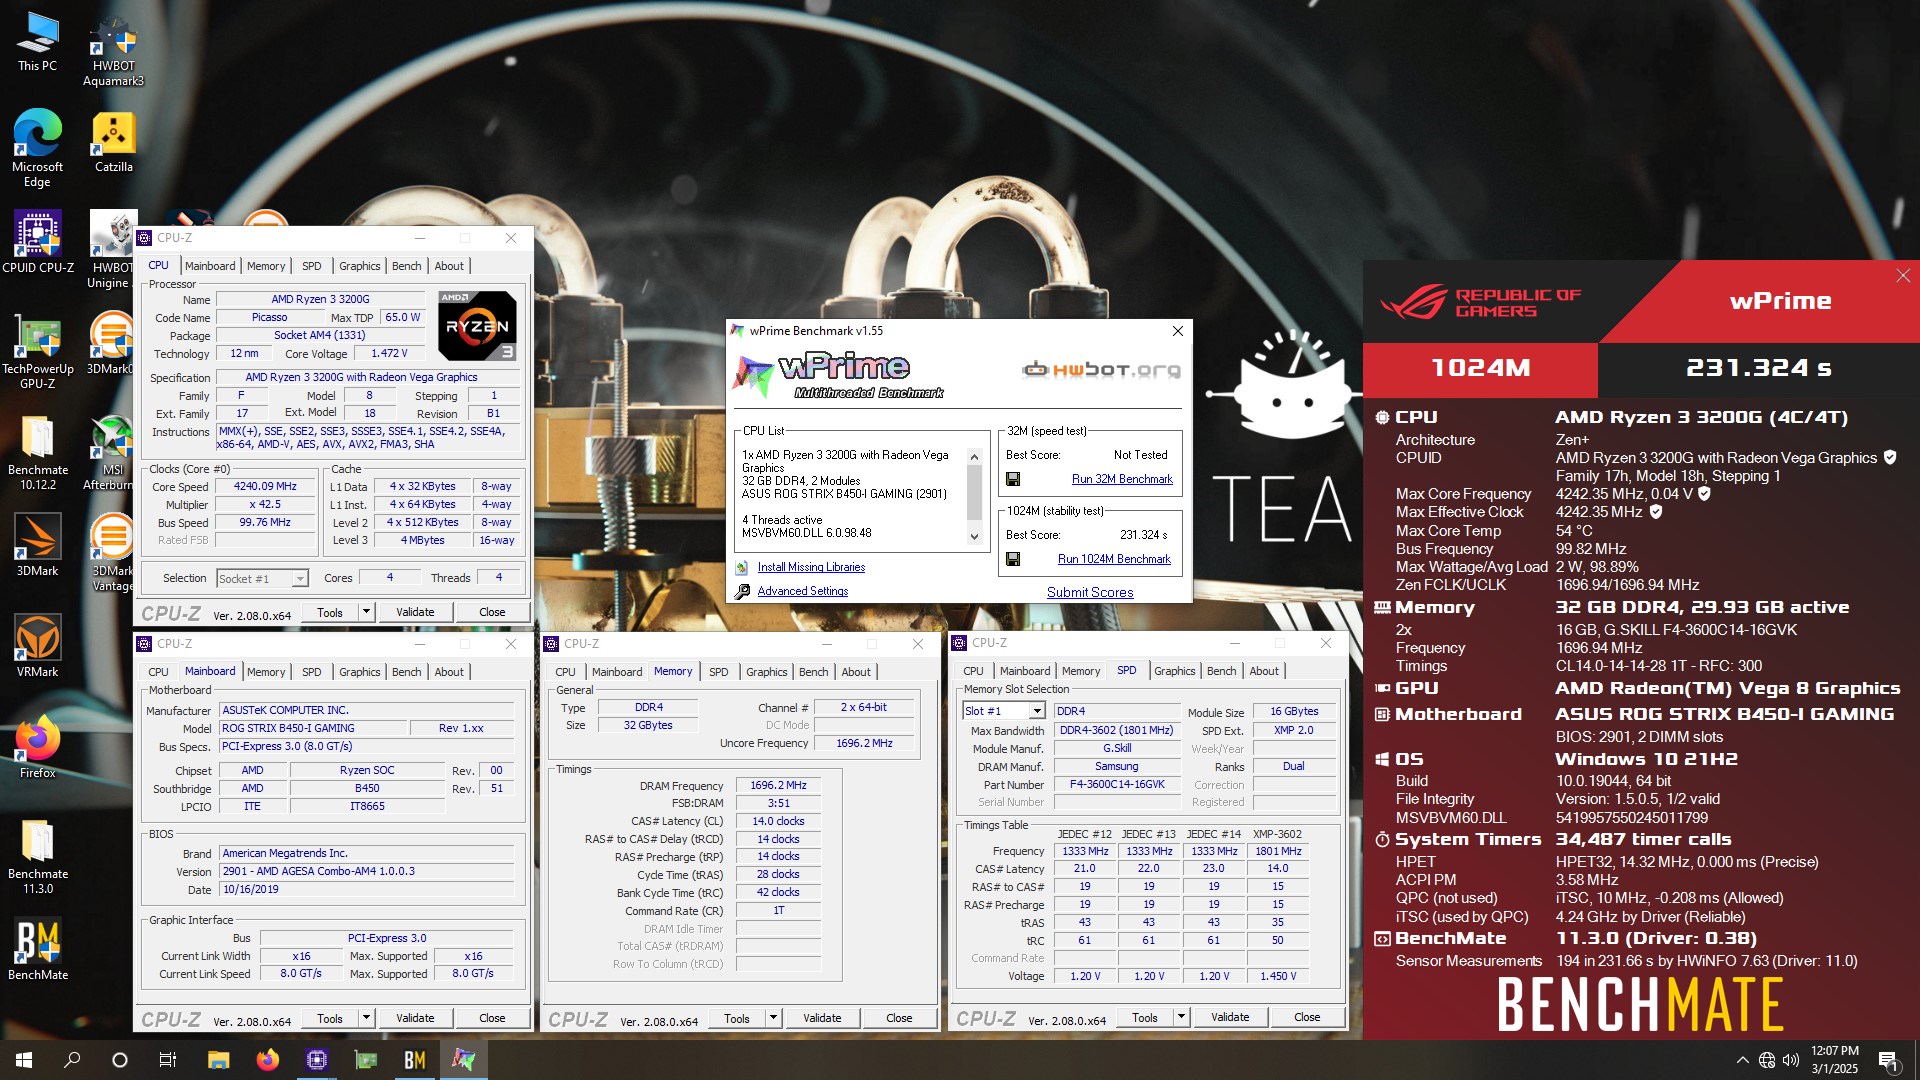
Task: Open taskbar Search icon
Action: tap(72, 1060)
